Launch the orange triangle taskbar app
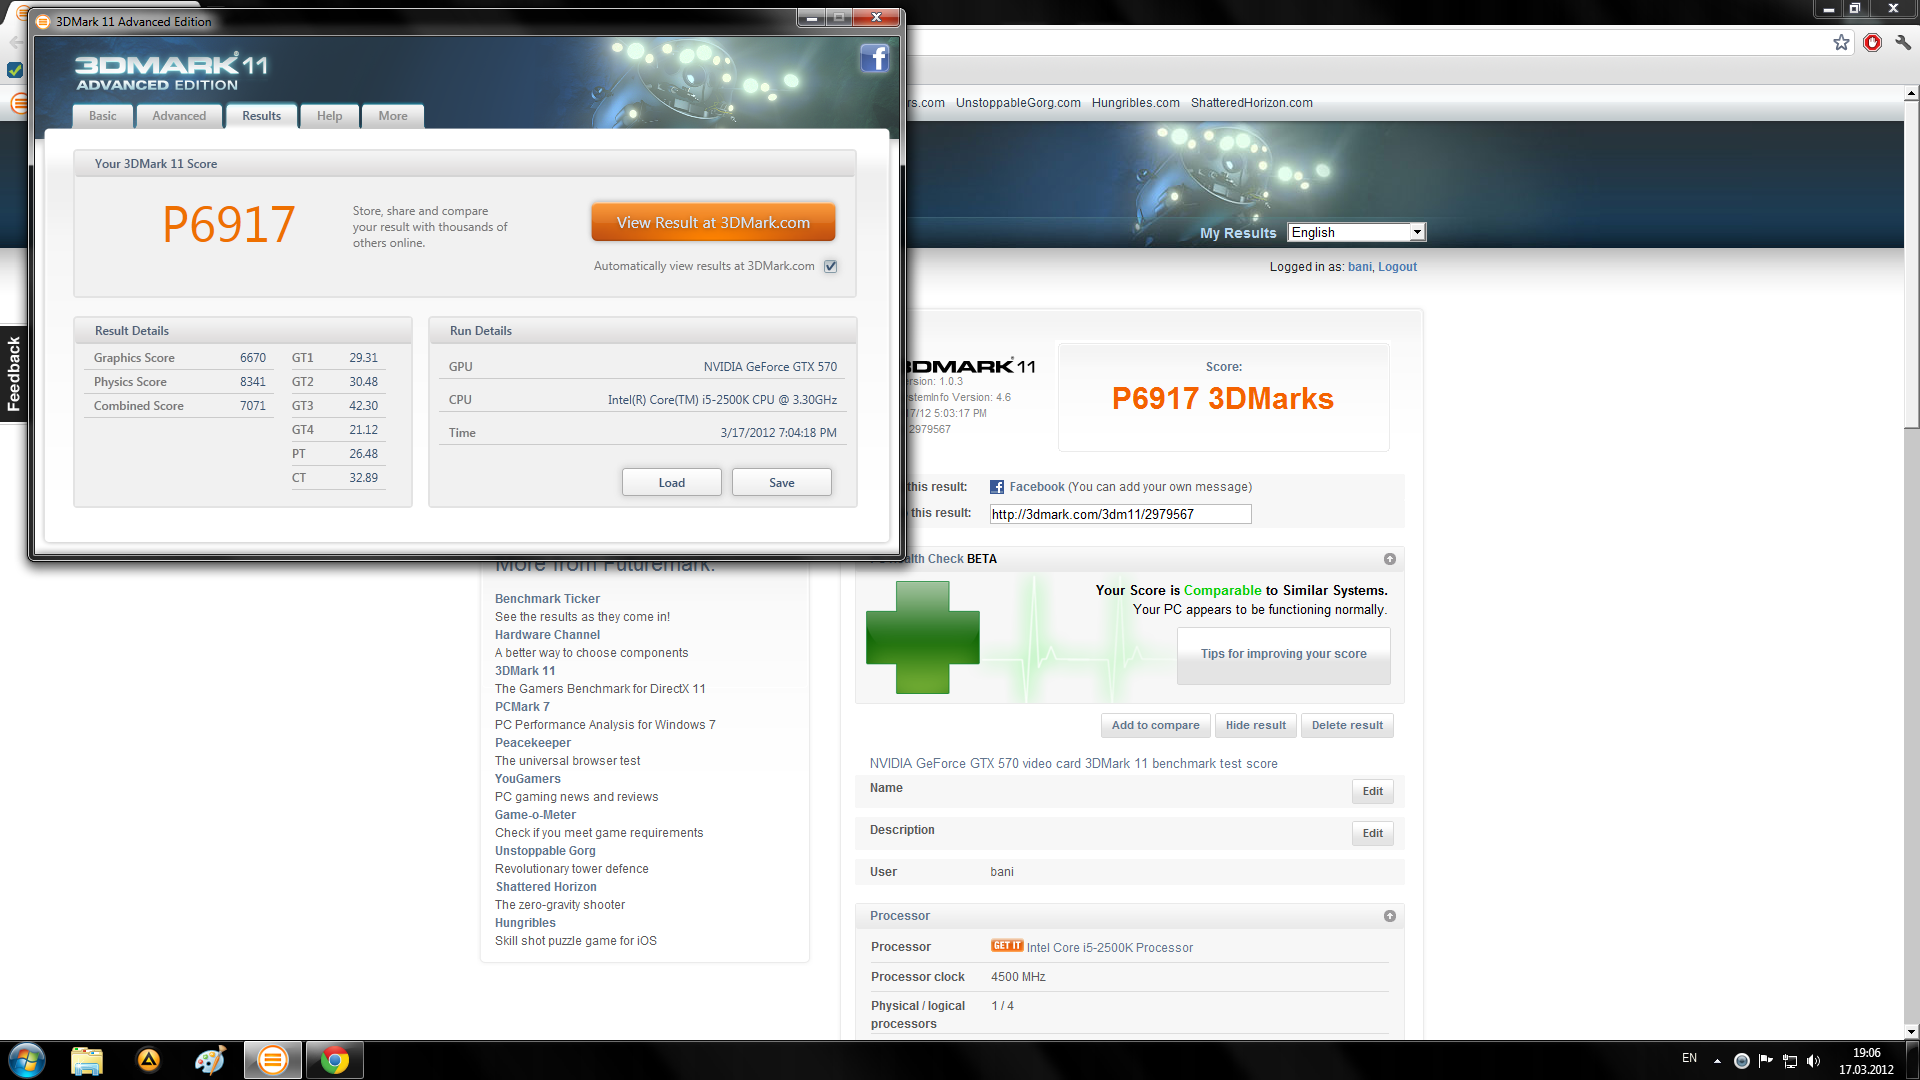 click(x=149, y=1060)
